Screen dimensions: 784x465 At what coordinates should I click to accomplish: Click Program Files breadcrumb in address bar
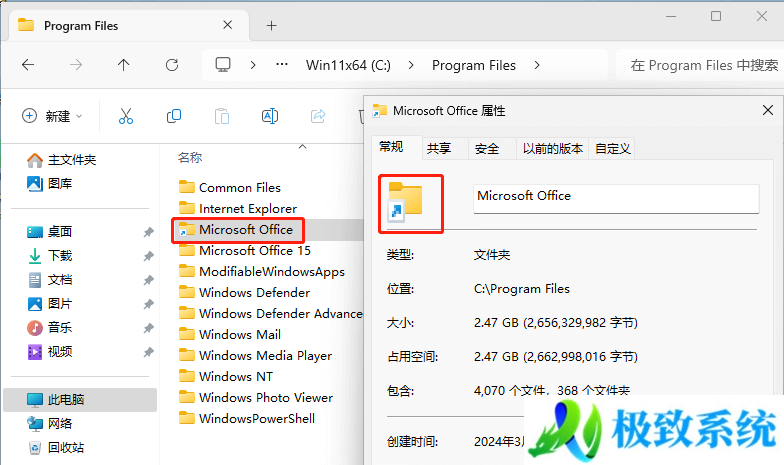click(x=474, y=65)
